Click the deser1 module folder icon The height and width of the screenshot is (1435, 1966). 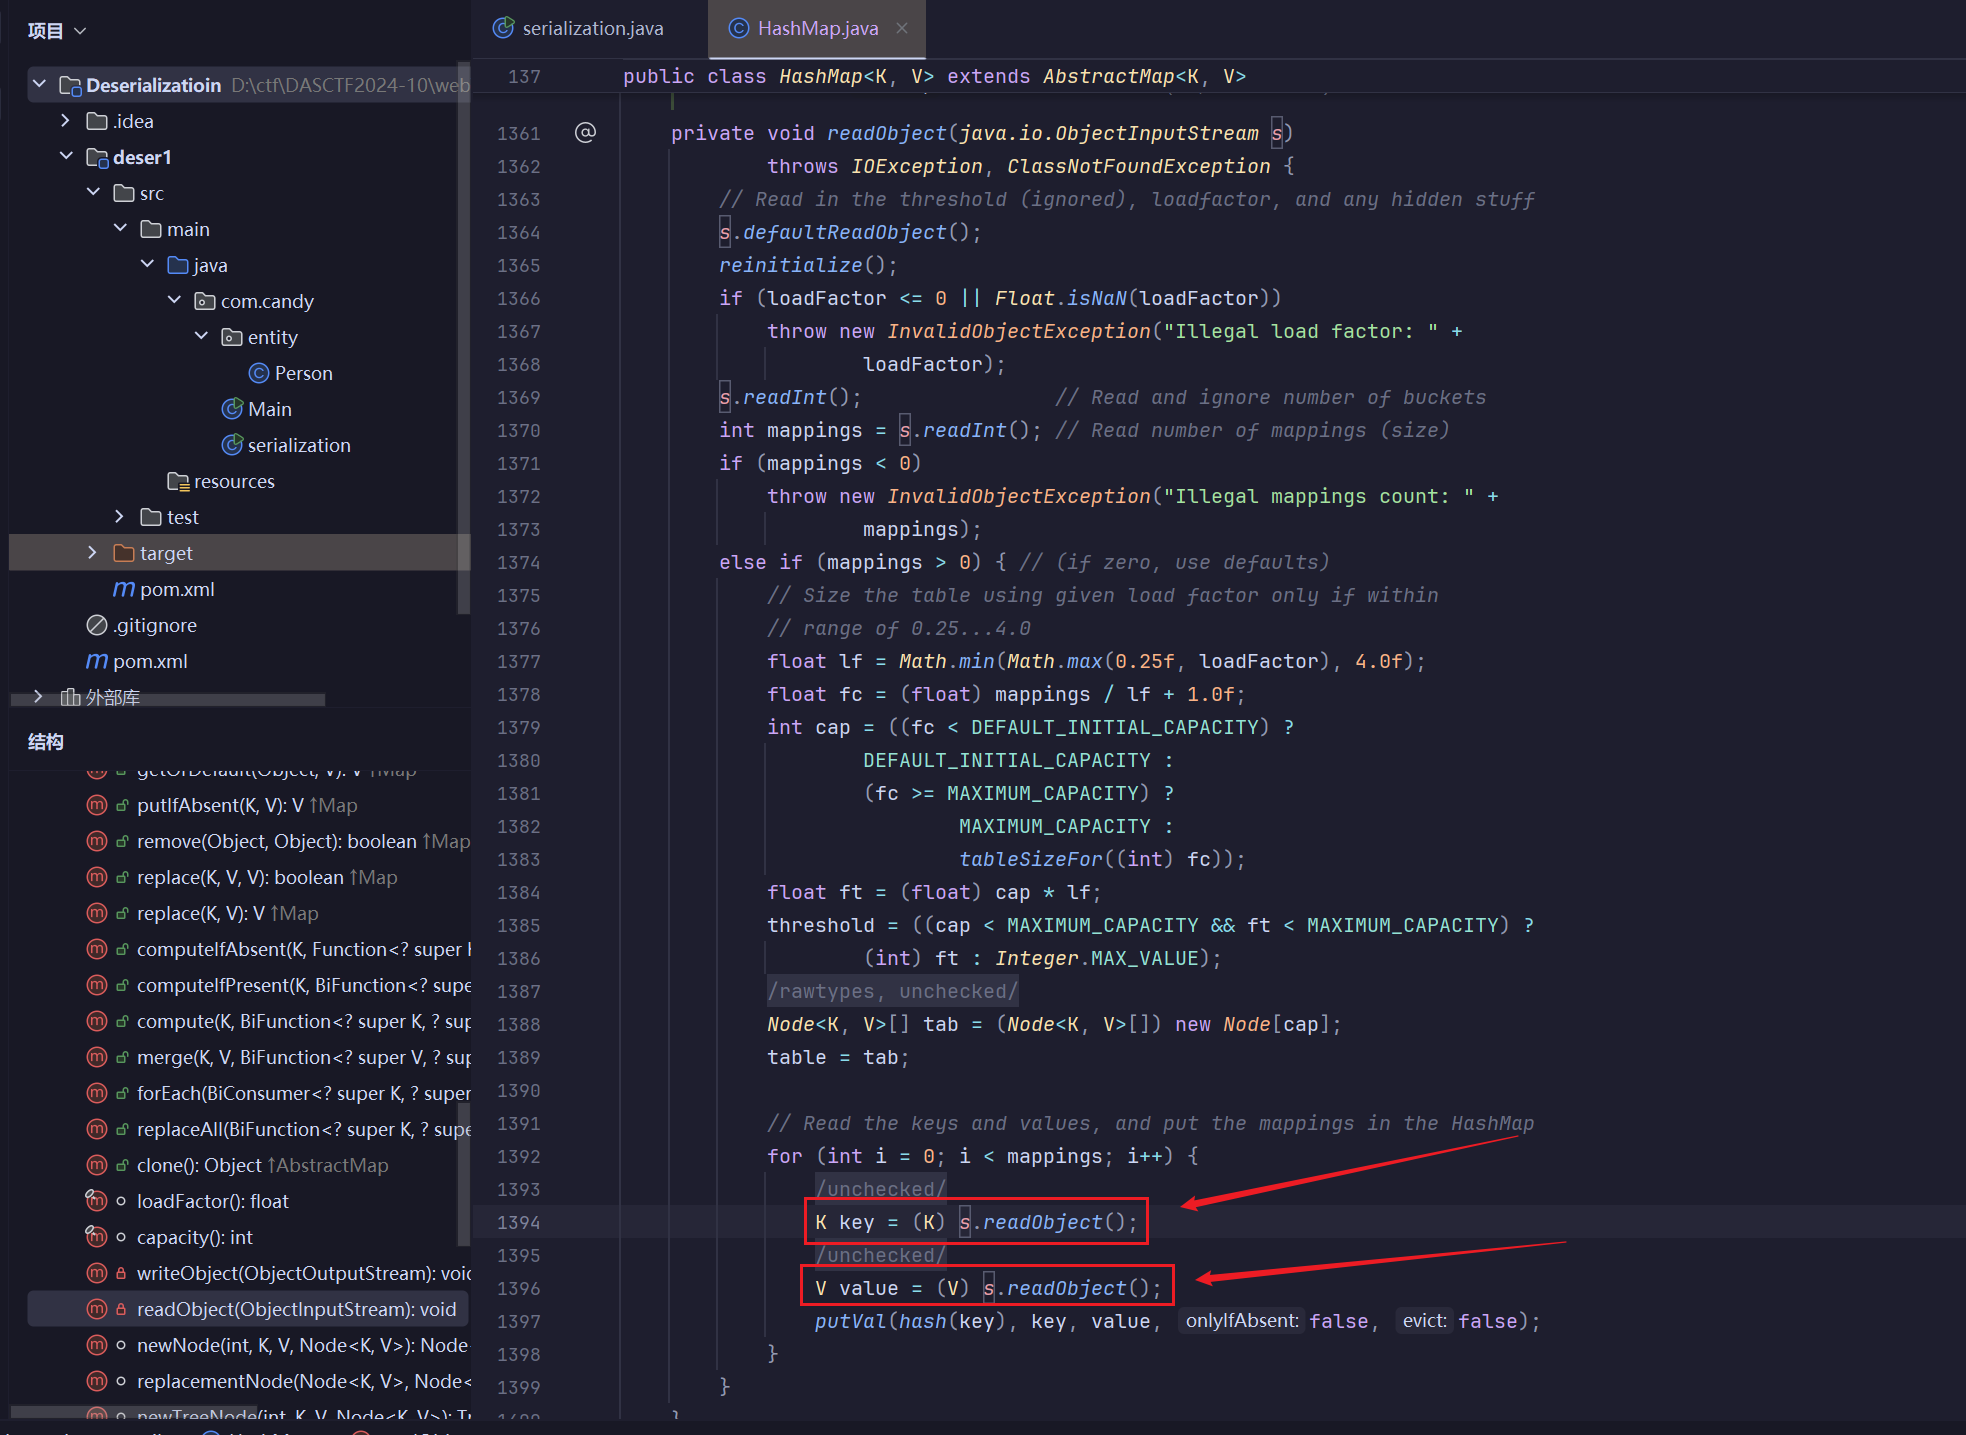point(97,157)
